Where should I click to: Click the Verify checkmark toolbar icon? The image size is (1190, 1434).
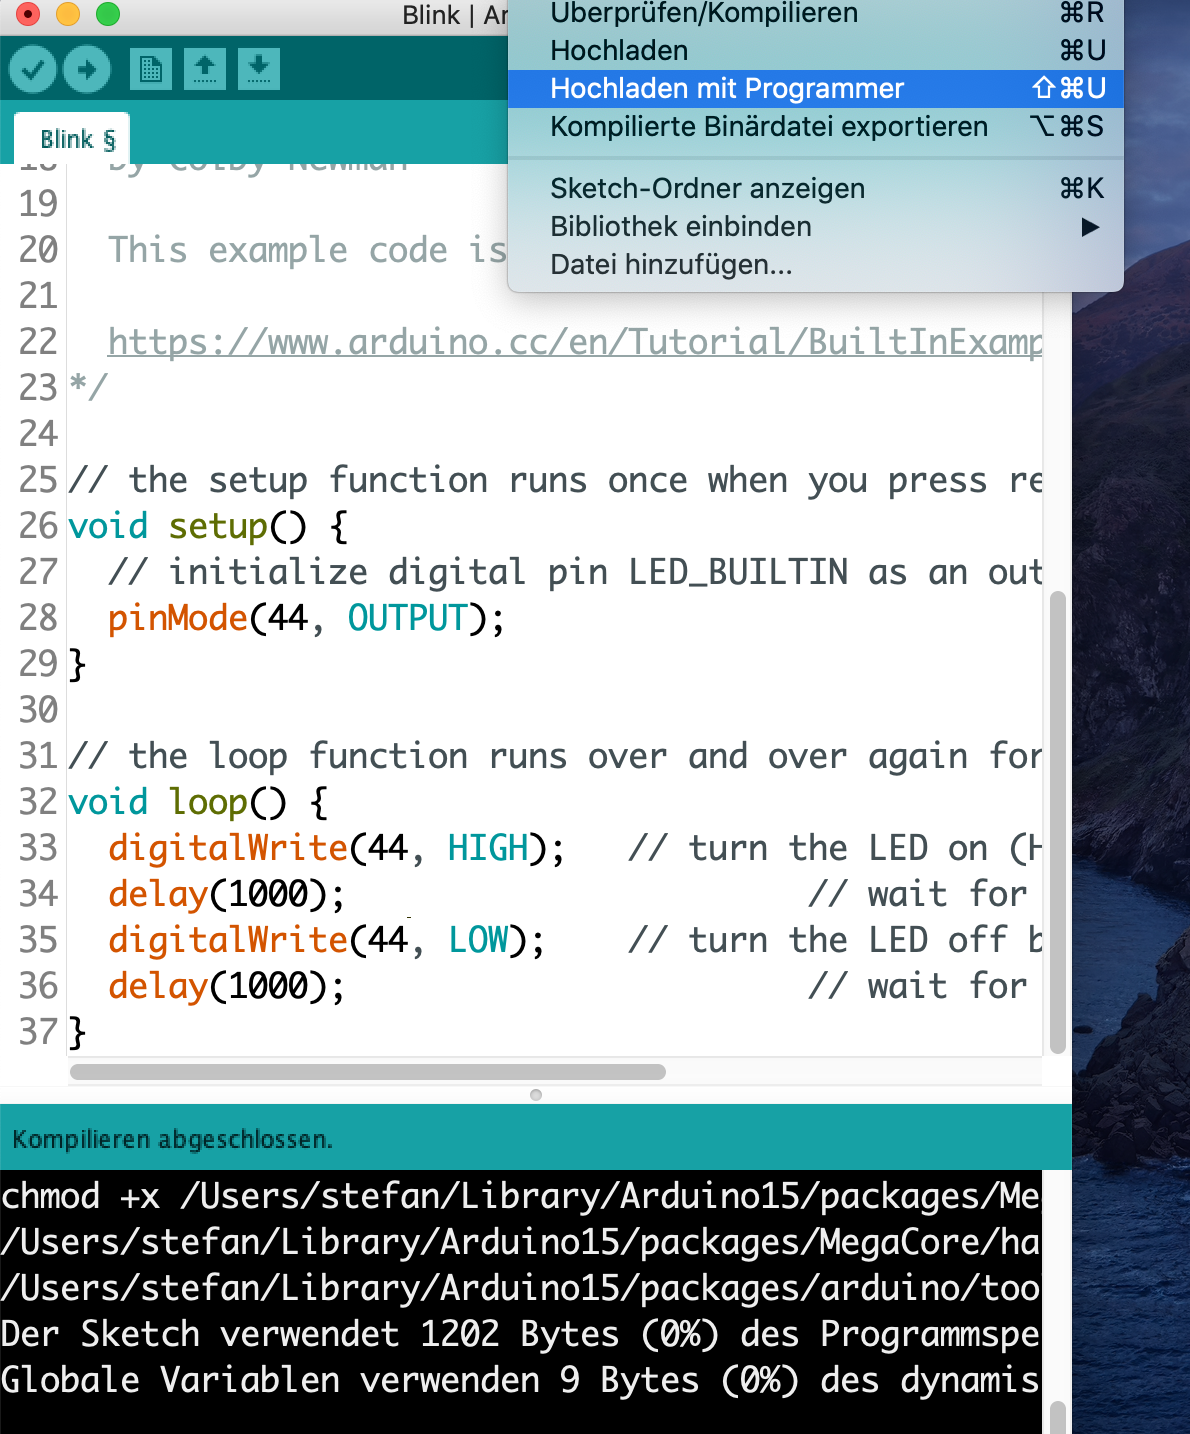point(33,69)
